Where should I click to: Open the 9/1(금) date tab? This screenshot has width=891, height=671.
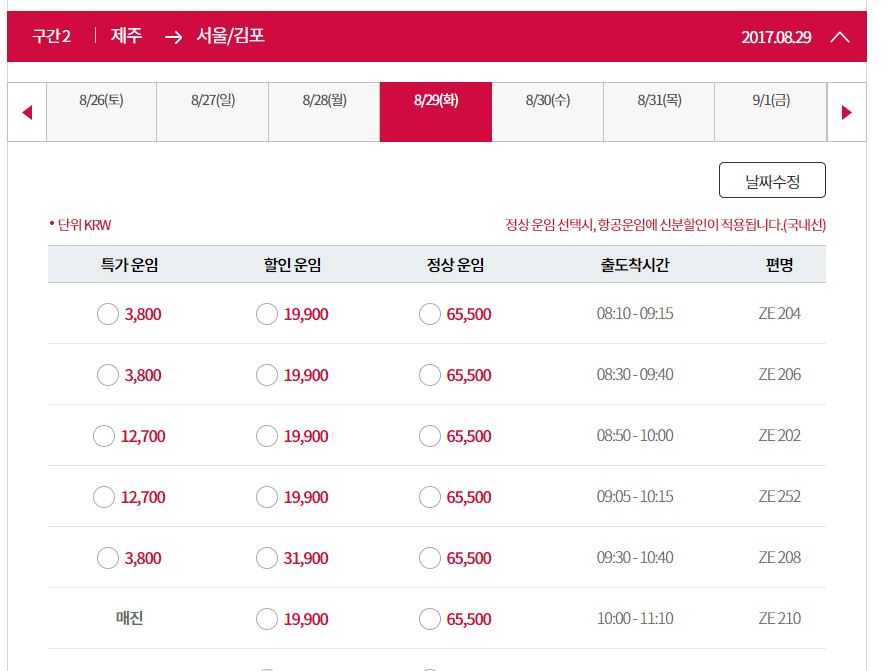[x=770, y=100]
